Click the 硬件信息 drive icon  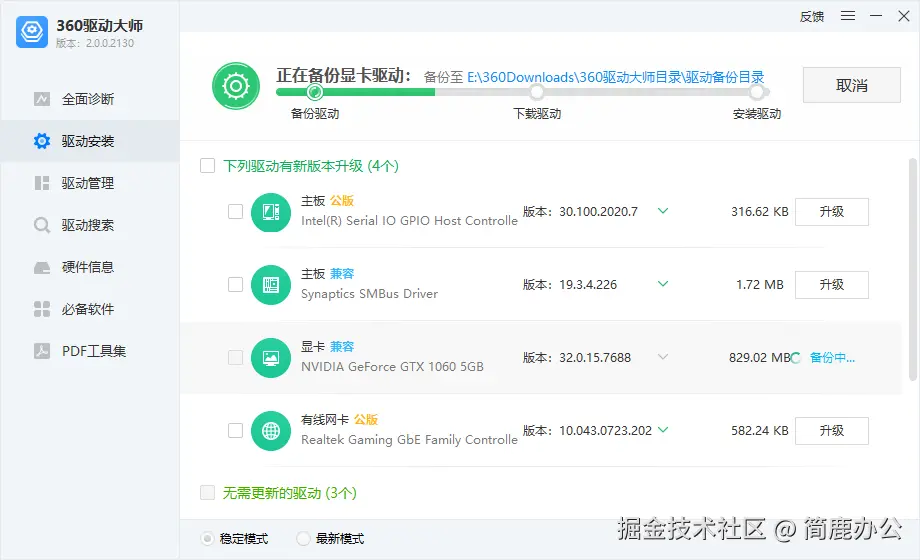pyautogui.click(x=42, y=268)
